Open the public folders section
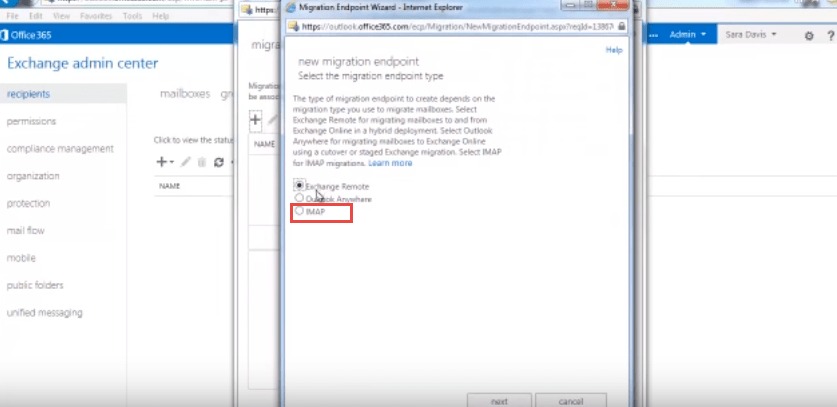 coord(35,285)
